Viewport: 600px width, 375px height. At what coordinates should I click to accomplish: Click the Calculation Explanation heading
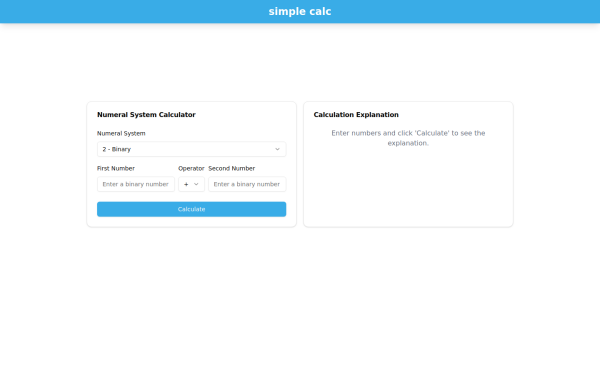(x=356, y=115)
